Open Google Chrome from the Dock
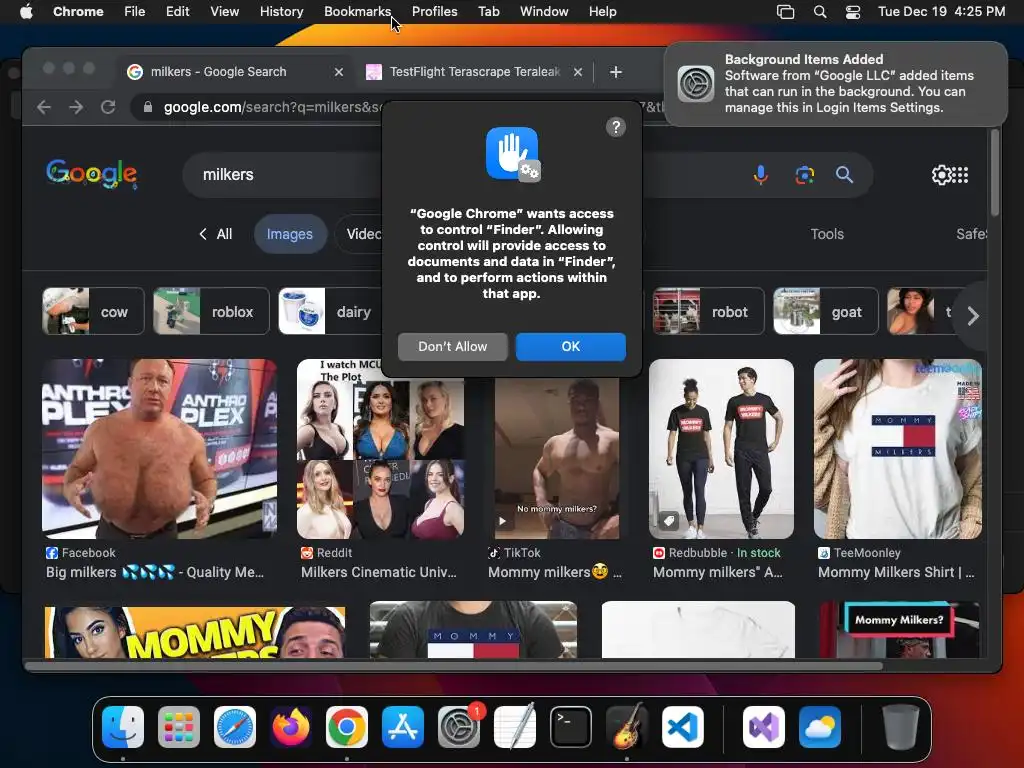Viewport: 1024px width, 768px height. point(347,726)
